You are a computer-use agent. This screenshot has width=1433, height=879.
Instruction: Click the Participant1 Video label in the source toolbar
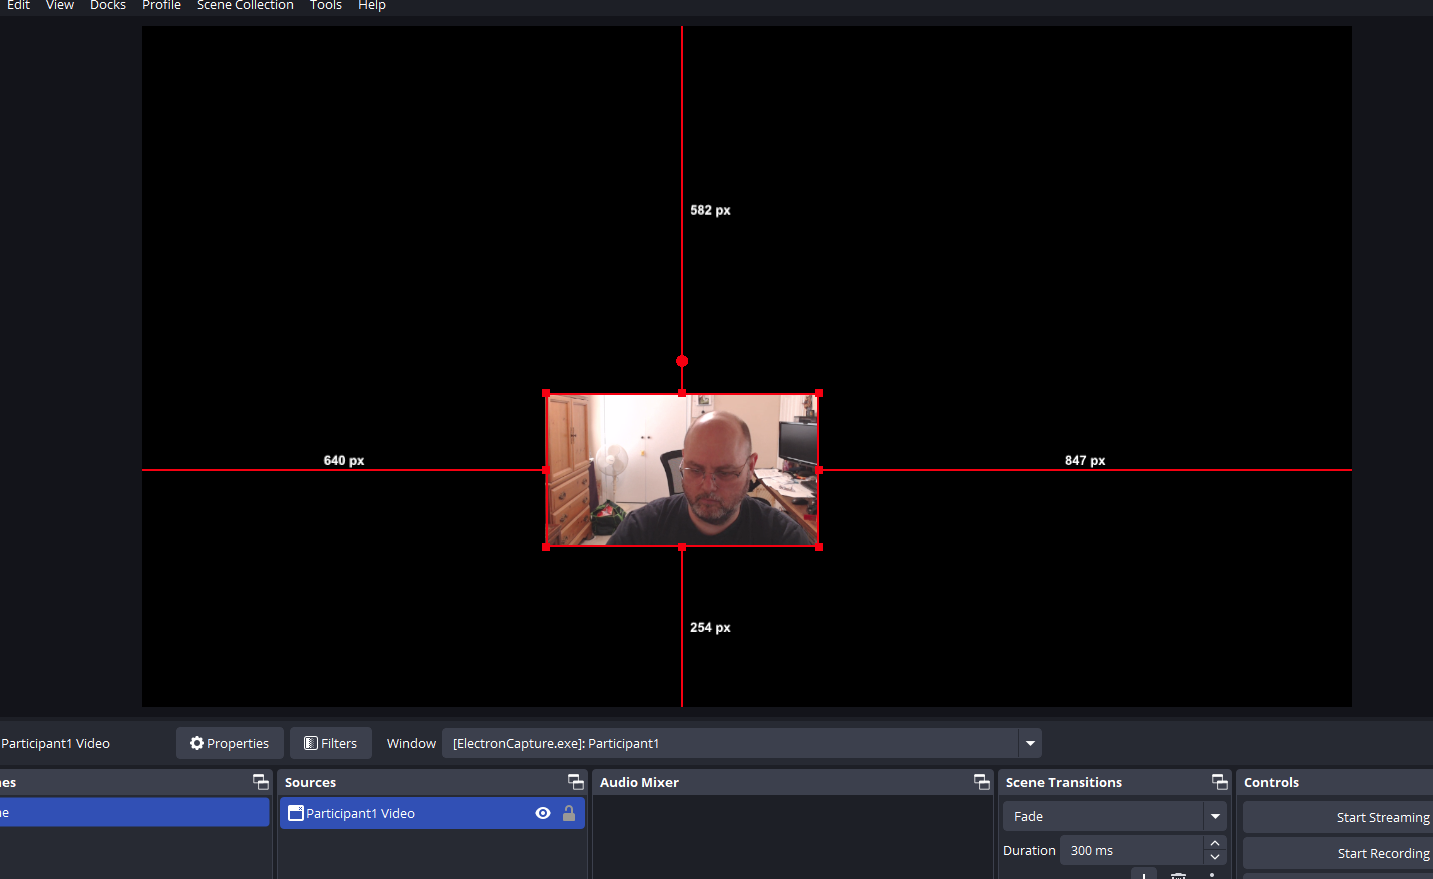click(x=55, y=743)
